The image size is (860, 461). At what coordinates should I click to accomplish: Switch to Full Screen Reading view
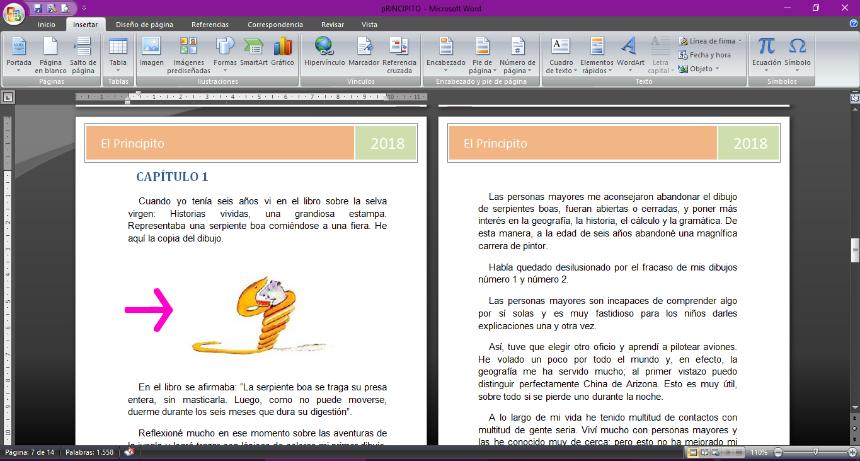705,453
